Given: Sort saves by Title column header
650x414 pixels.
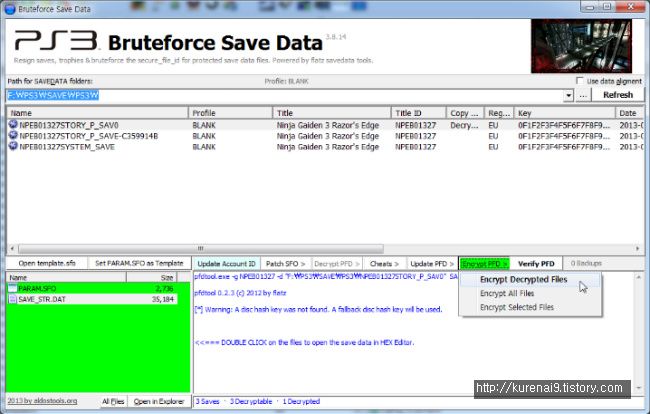Looking at the screenshot, I should pyautogui.click(x=332, y=113).
